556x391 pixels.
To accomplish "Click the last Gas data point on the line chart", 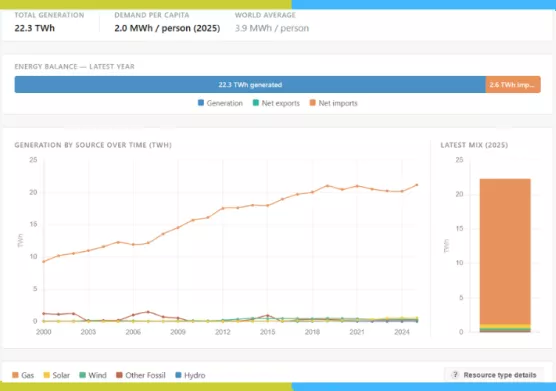I will coord(417,185).
